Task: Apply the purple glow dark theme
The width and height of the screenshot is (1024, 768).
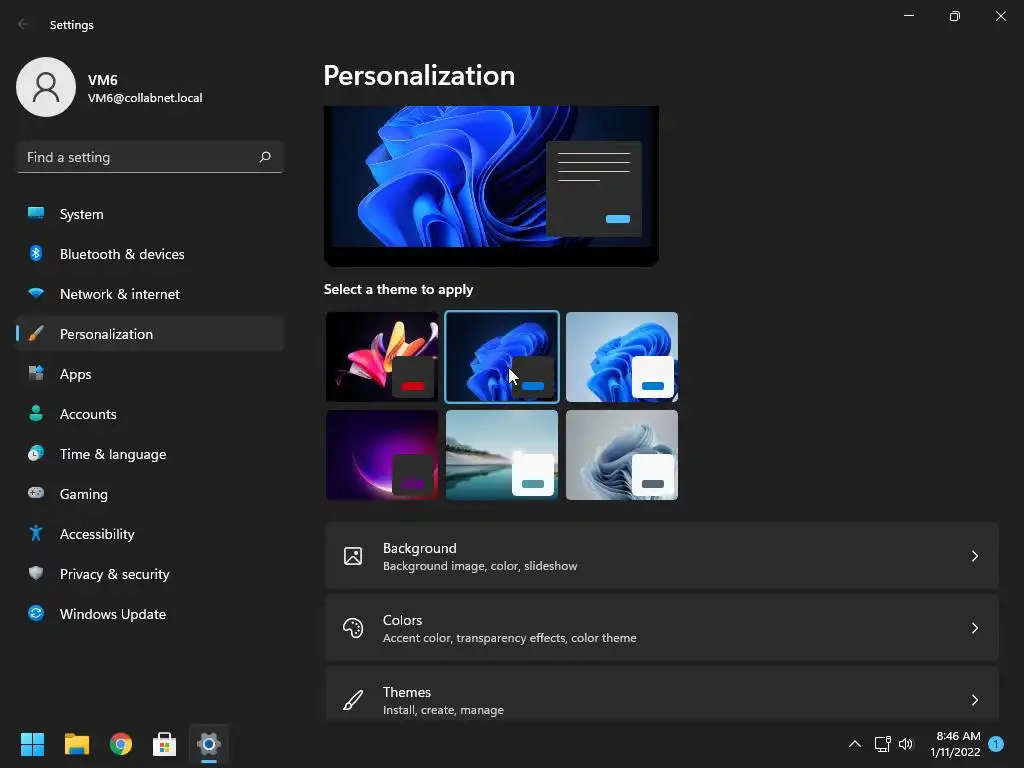Action: (382, 455)
